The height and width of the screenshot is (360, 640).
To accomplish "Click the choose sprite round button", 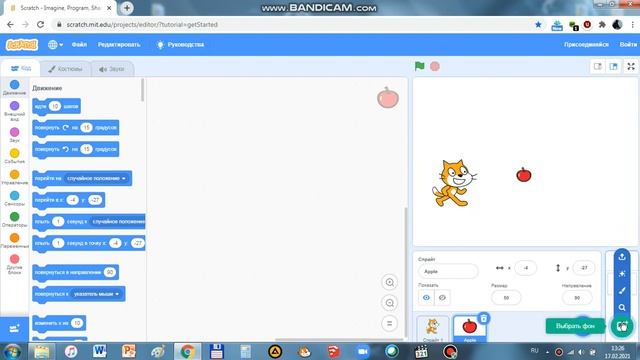I will pos(622,327).
